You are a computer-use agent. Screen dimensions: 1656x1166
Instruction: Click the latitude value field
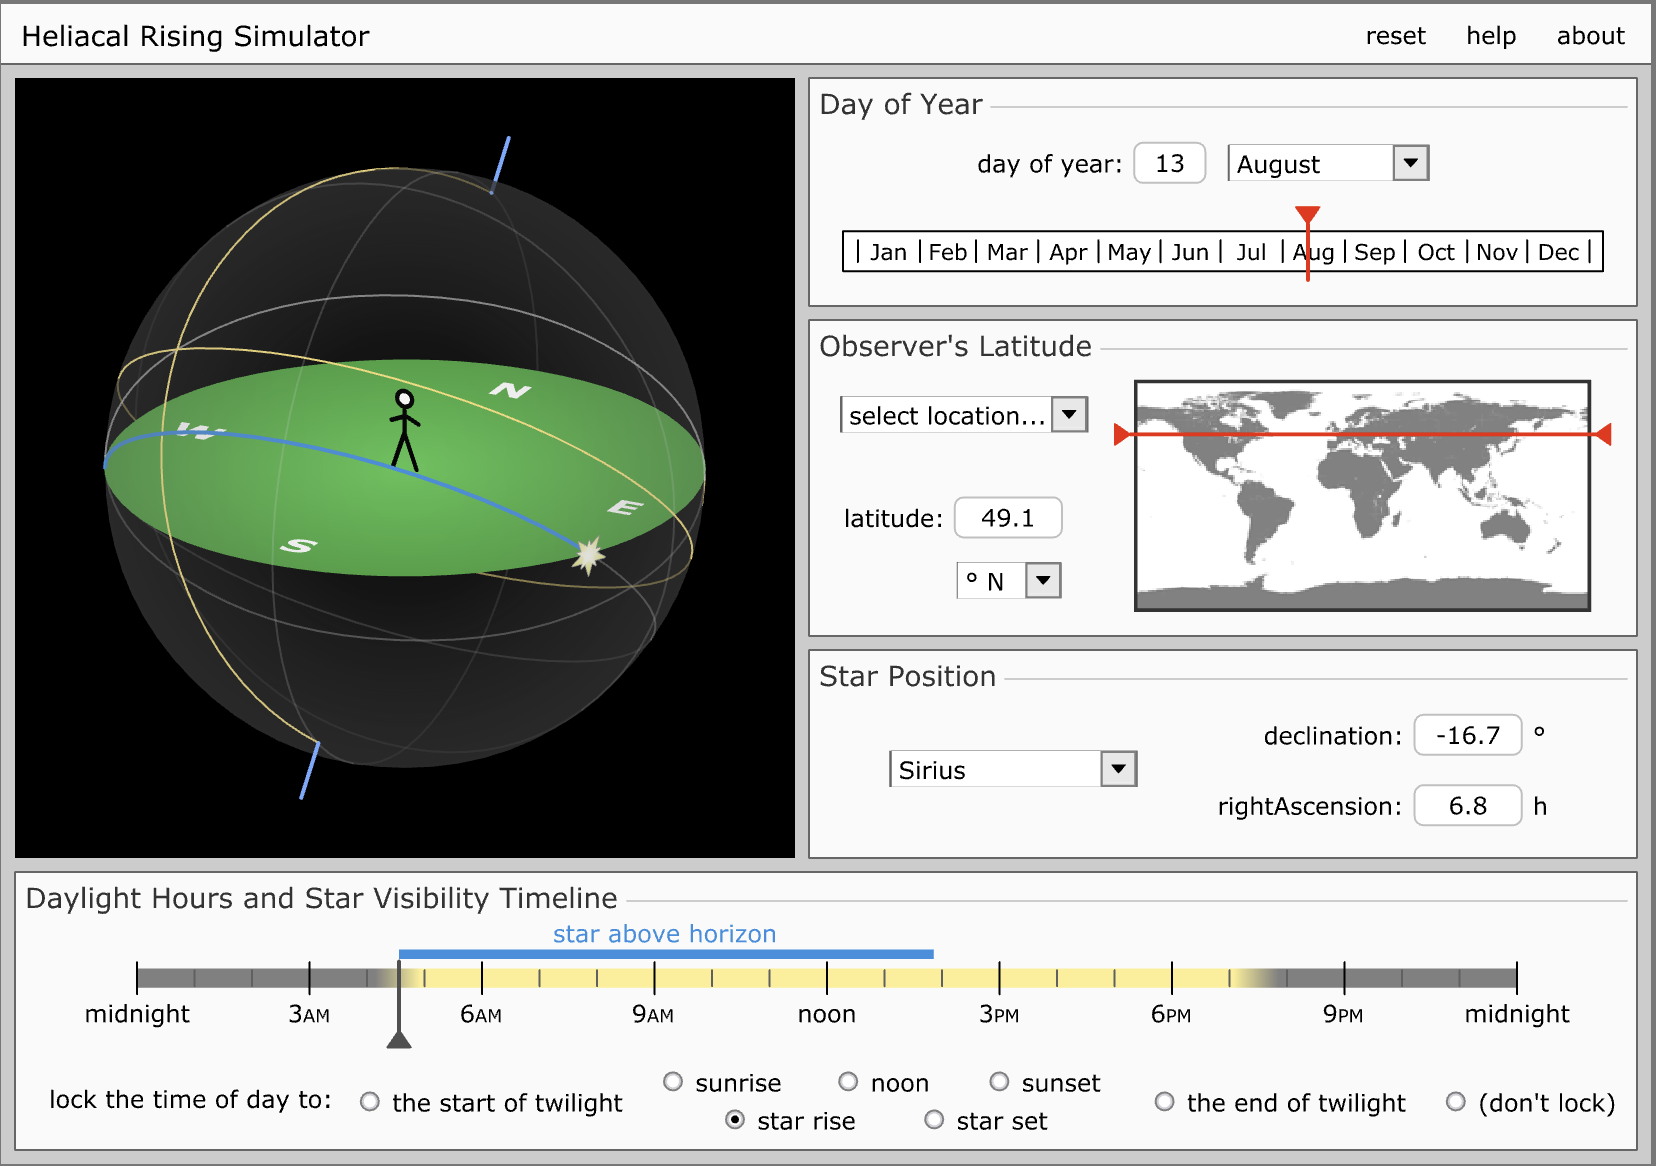pyautogui.click(x=1007, y=518)
